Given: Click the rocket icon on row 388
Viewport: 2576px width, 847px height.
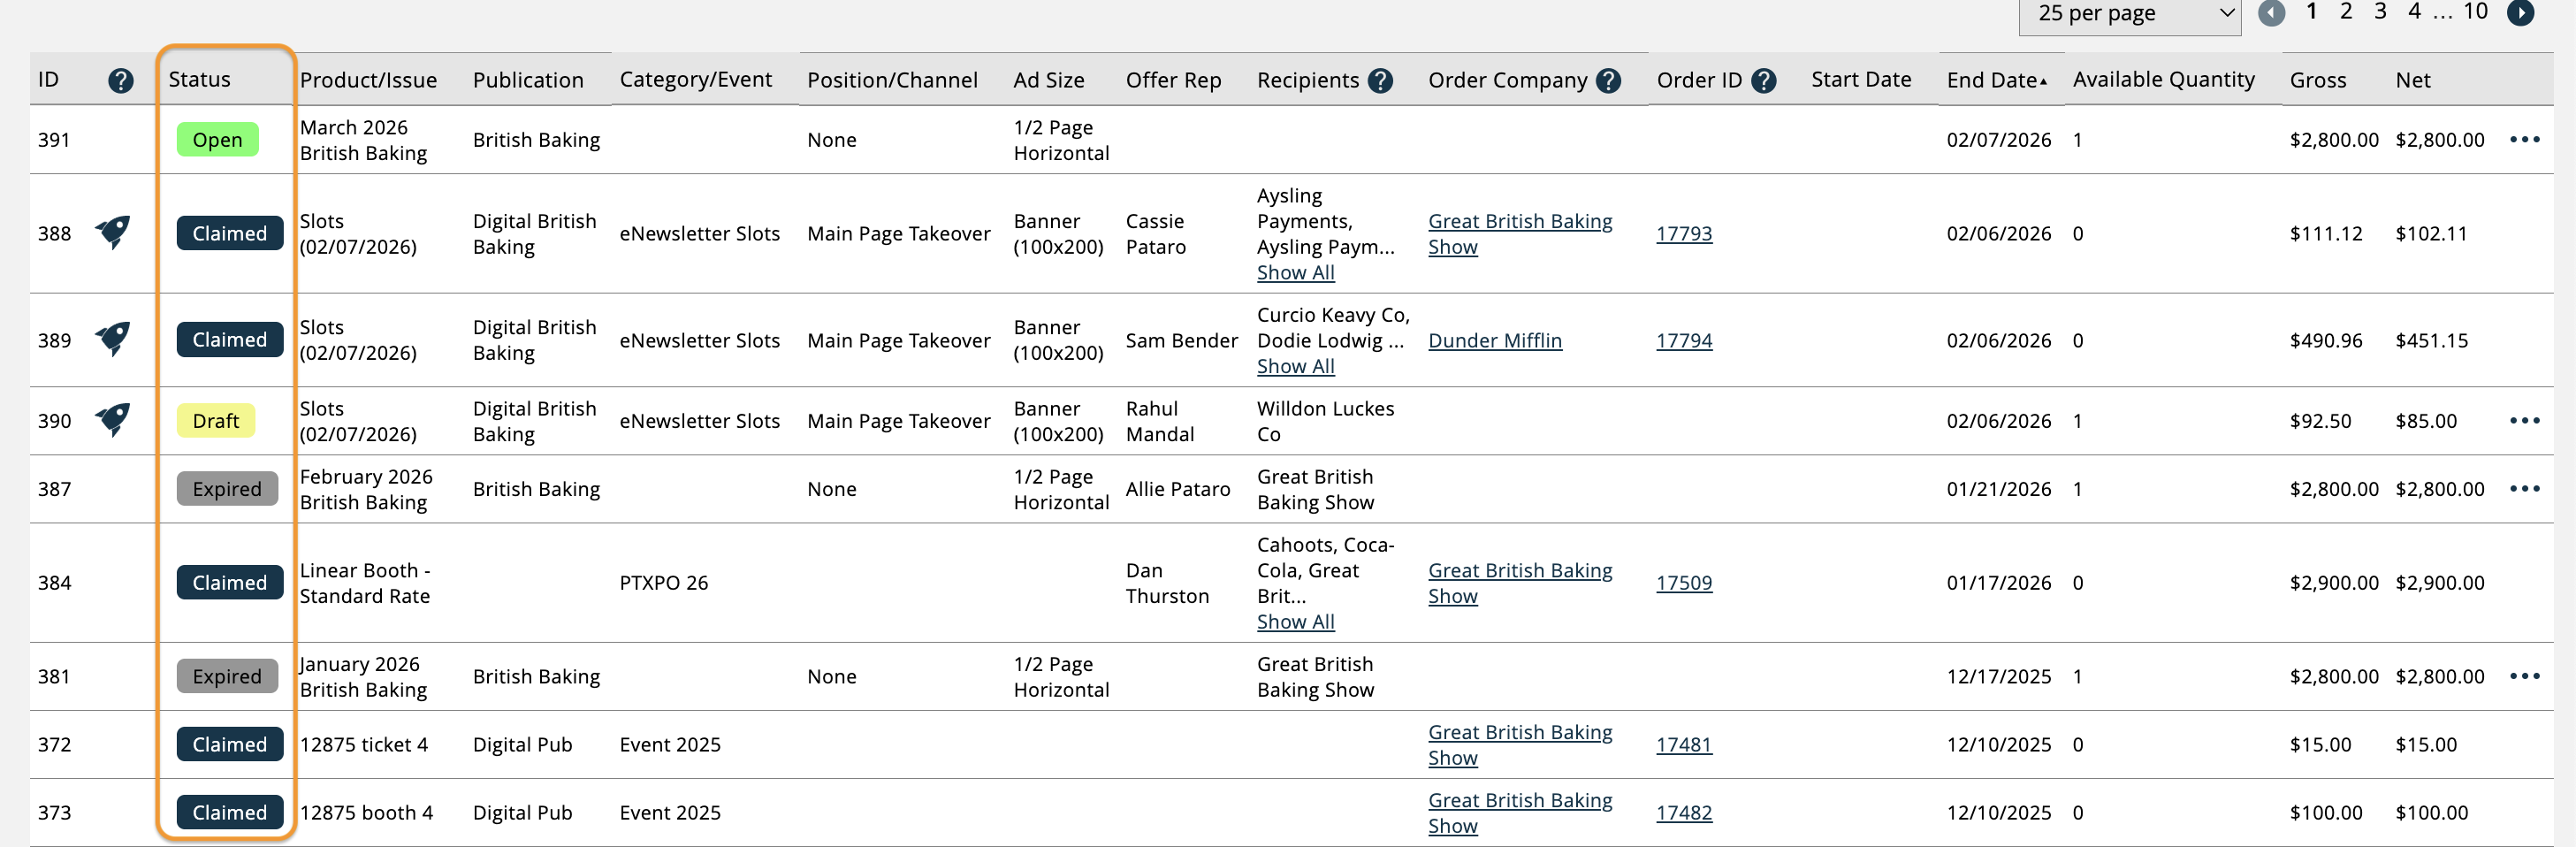Looking at the screenshot, I should [x=113, y=231].
